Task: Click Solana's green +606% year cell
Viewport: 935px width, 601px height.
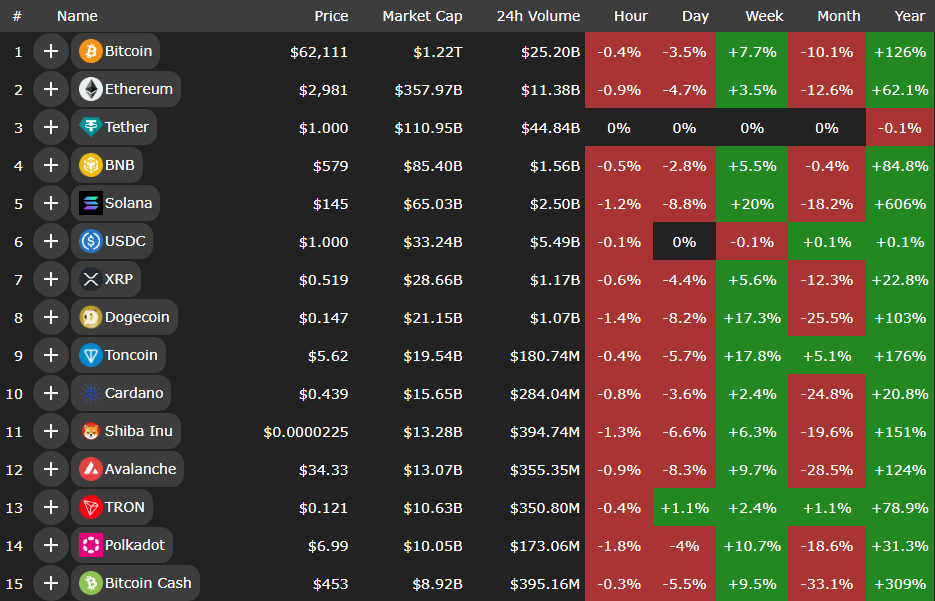Action: pos(900,203)
